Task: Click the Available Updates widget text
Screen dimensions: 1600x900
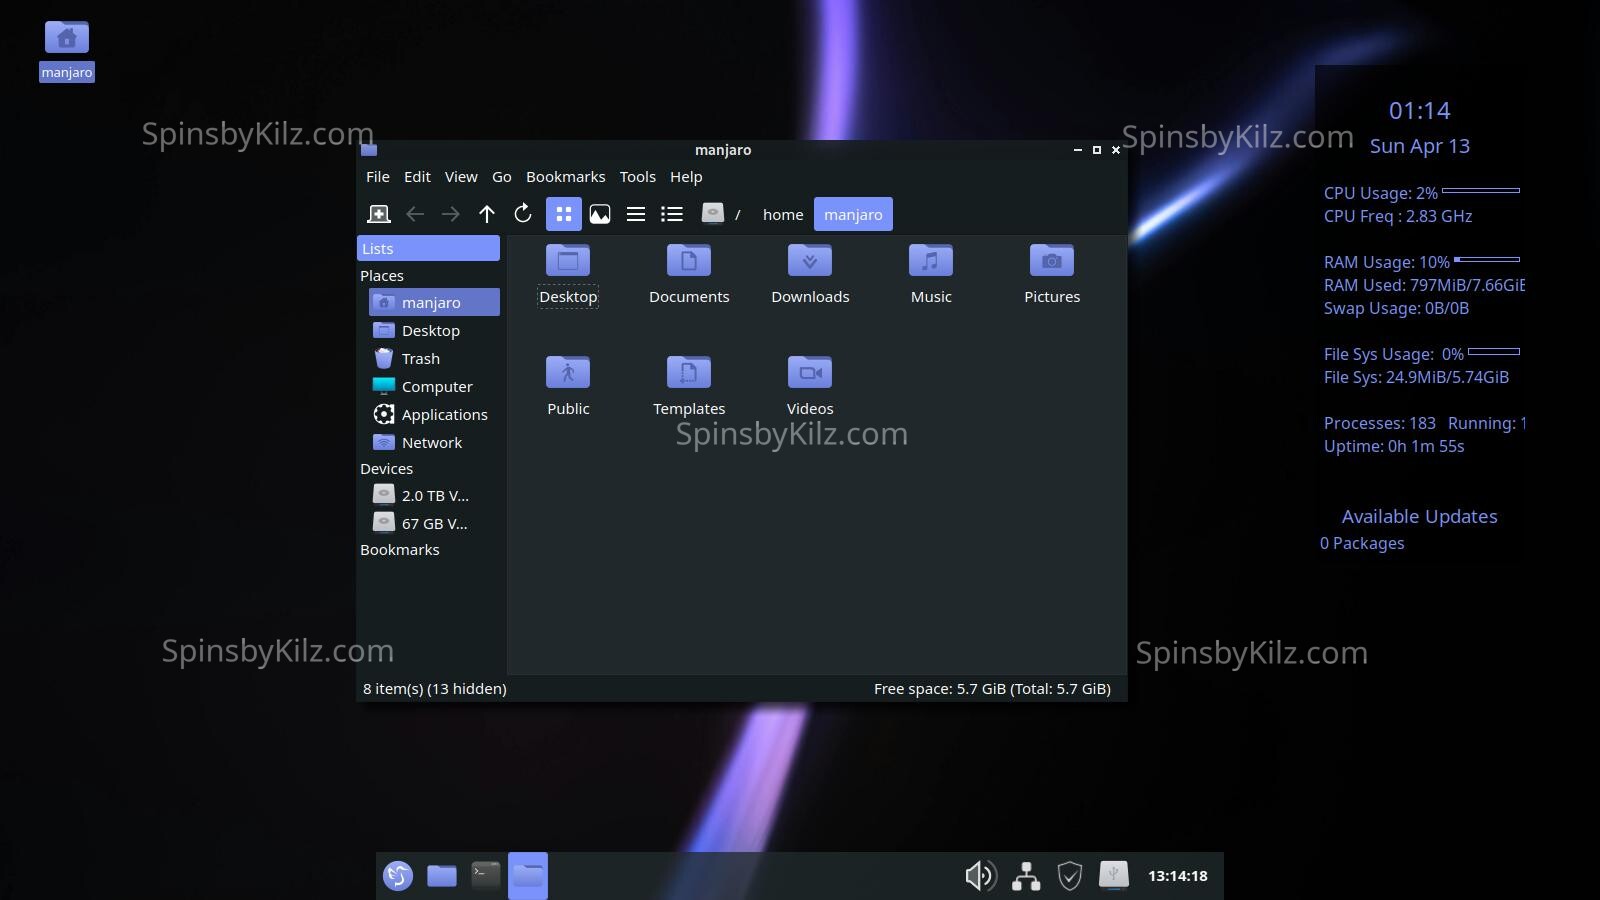Action: [1420, 516]
